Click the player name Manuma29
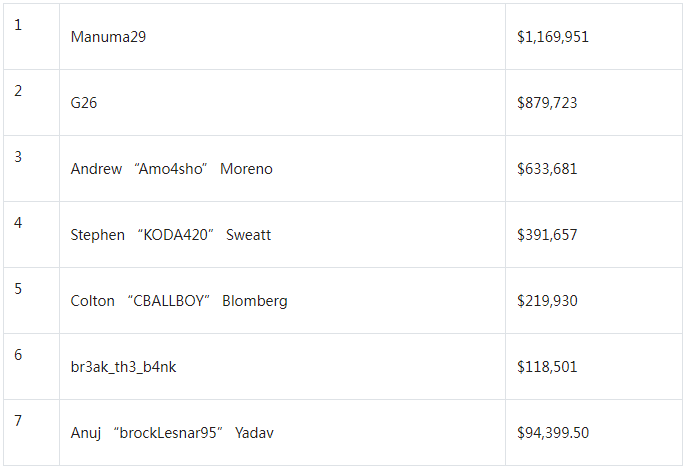 tap(108, 37)
